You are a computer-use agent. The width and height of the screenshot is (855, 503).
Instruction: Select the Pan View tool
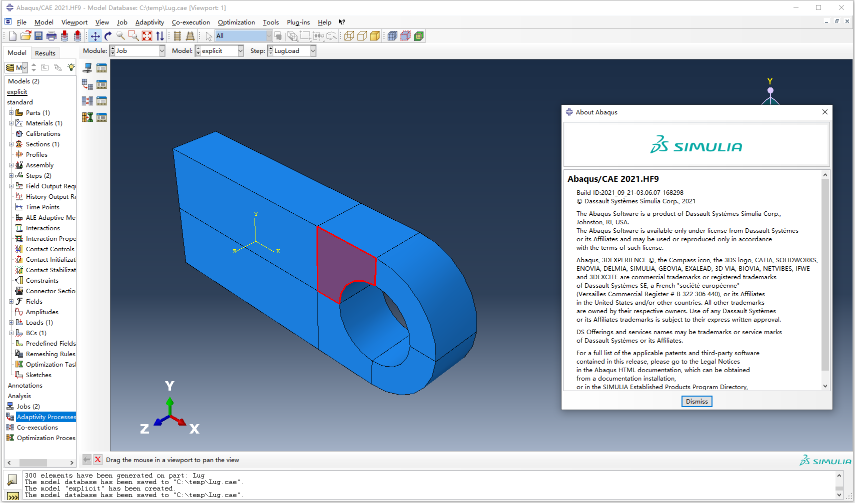tap(95, 36)
